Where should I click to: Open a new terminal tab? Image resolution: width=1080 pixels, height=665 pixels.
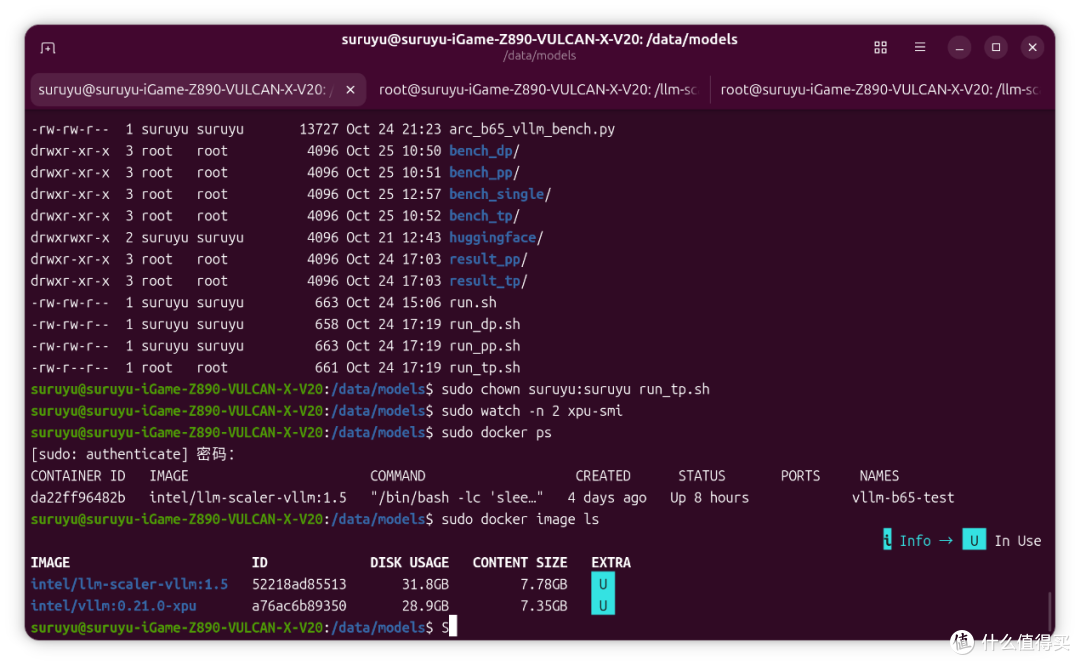(48, 48)
